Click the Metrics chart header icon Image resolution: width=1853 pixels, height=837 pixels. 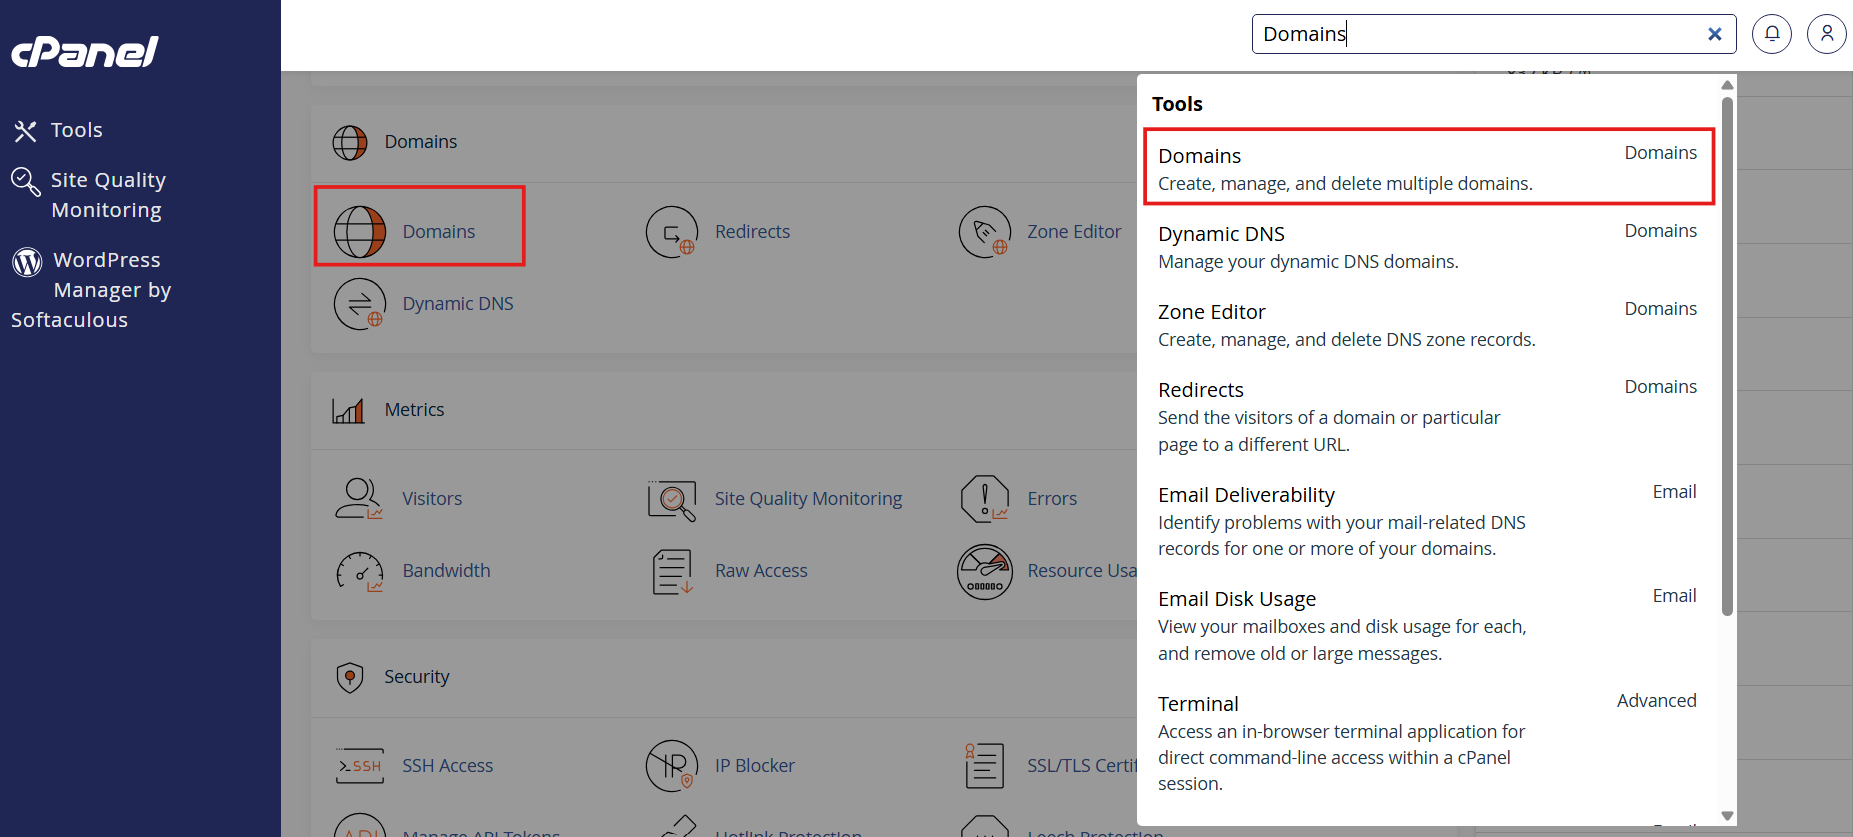pos(349,410)
